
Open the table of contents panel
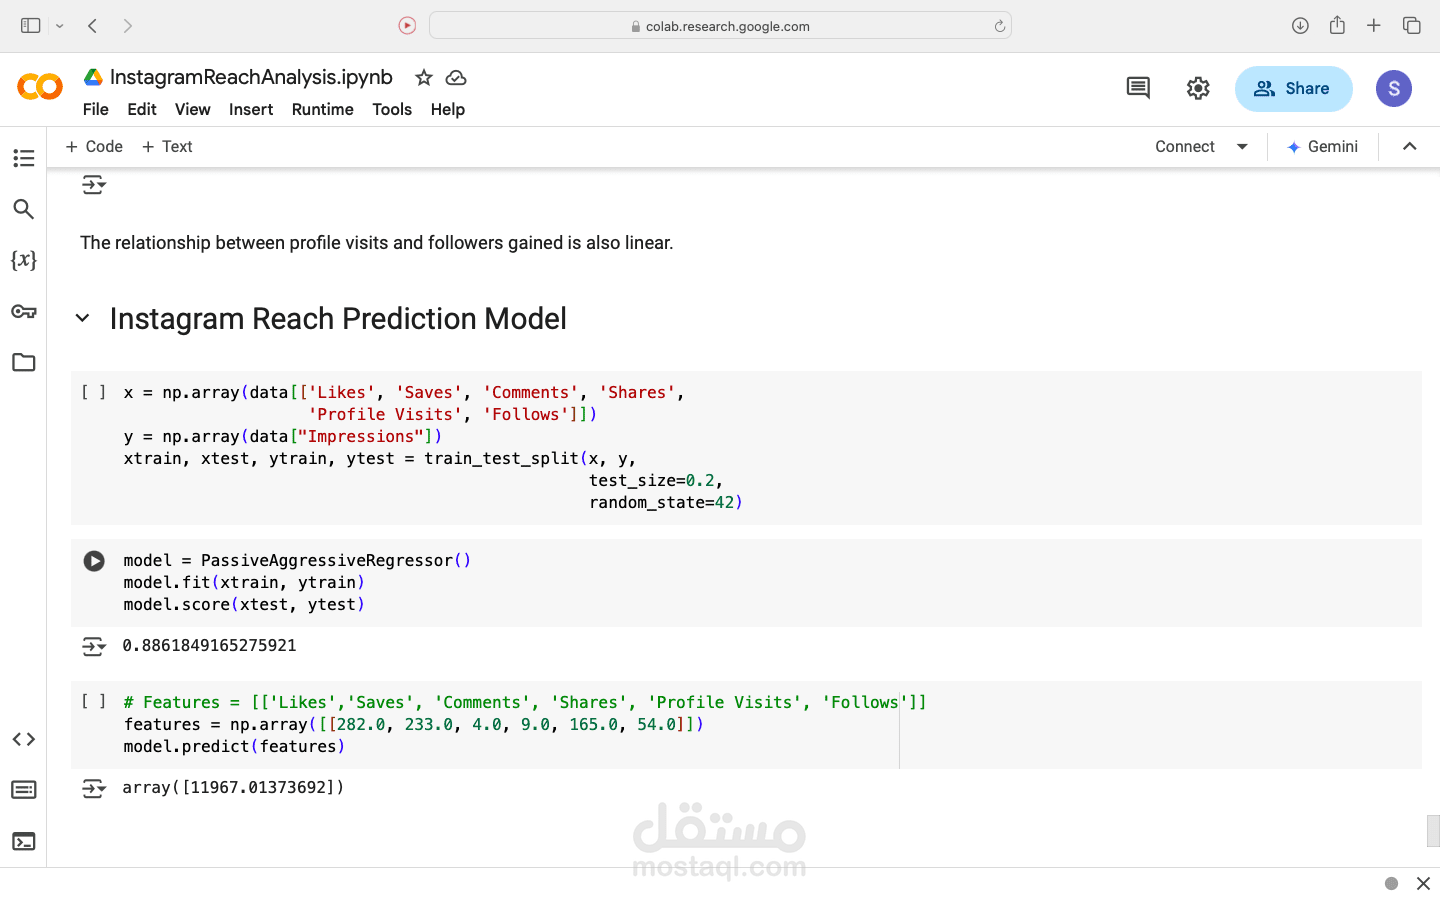pyautogui.click(x=24, y=158)
